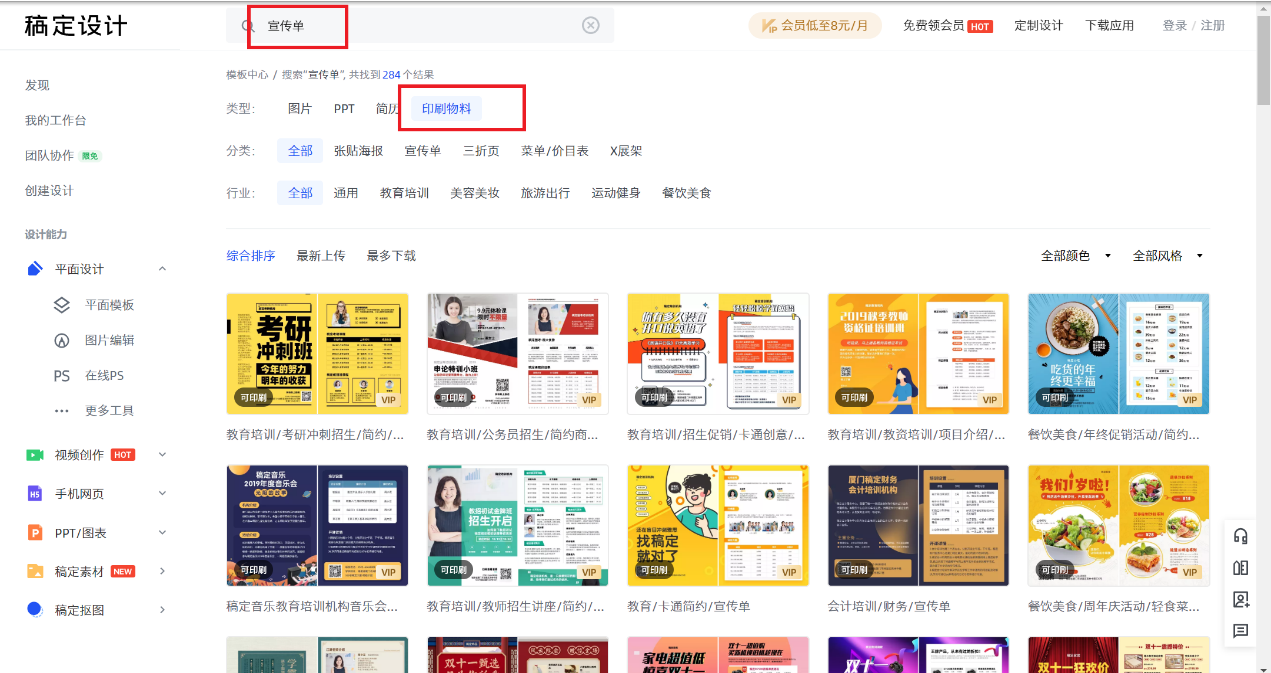This screenshot has width=1271, height=673.
Task: Click the 视频创作 green video icon
Action: (x=35, y=455)
